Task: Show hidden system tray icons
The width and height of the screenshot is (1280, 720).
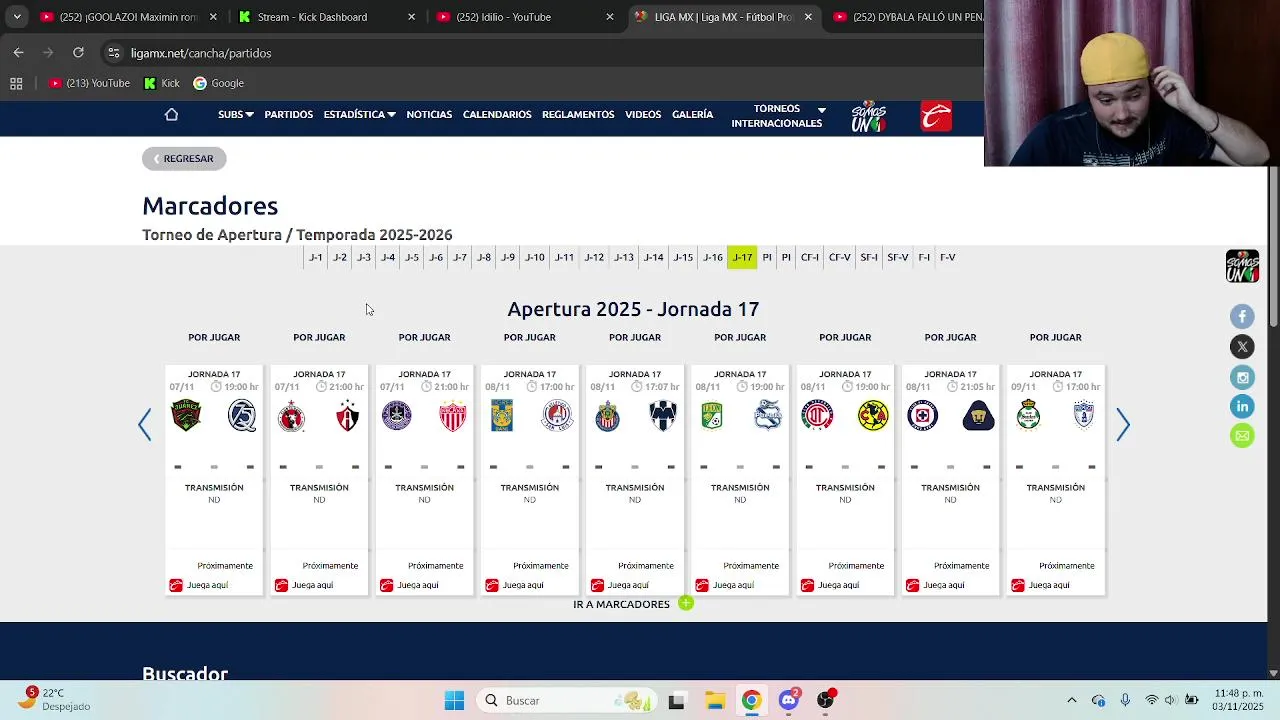Action: pyautogui.click(x=1071, y=700)
